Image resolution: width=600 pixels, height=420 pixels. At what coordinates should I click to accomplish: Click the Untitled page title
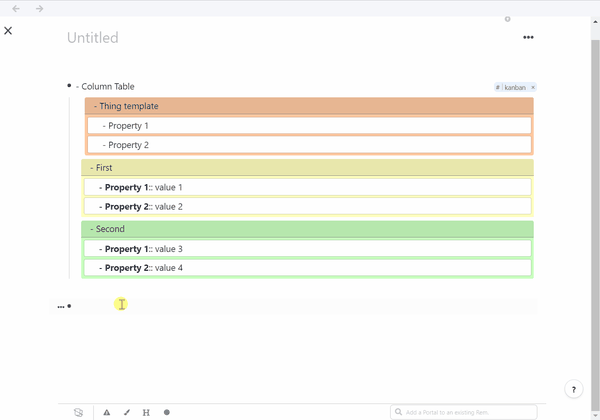pos(93,38)
